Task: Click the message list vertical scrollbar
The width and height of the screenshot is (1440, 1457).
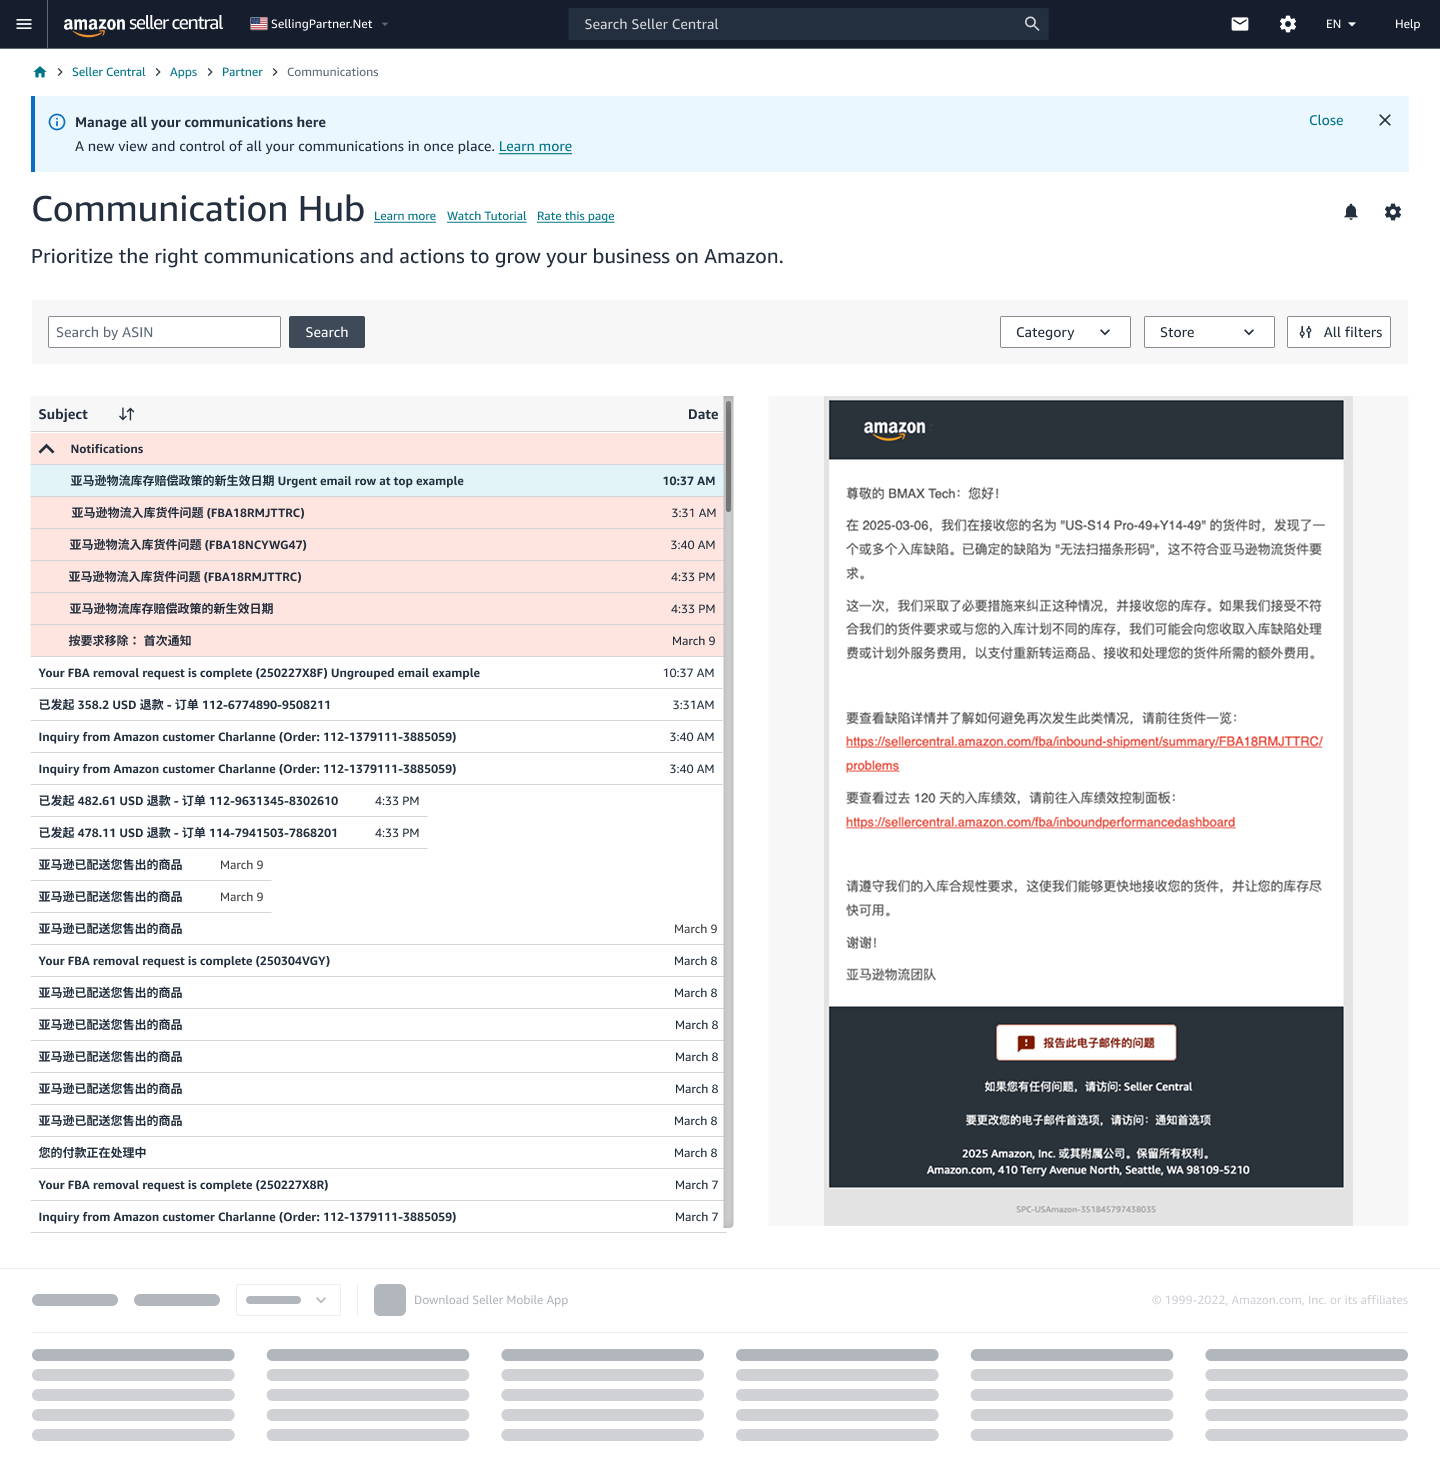Action: tap(729, 455)
